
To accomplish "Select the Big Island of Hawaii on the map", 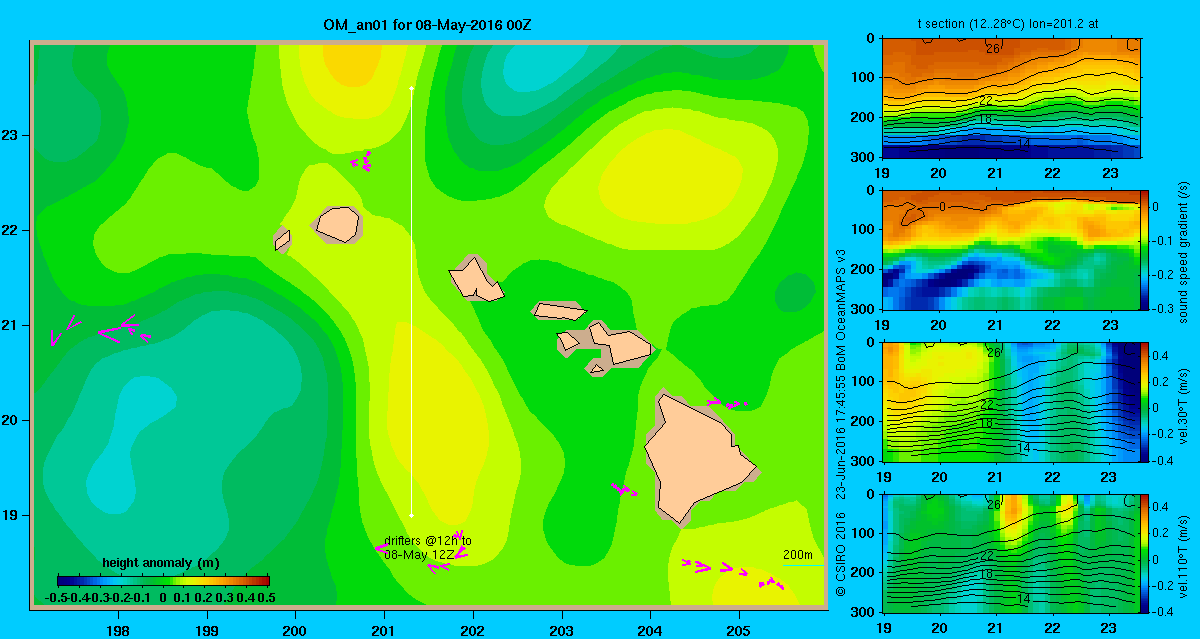I will [x=695, y=458].
